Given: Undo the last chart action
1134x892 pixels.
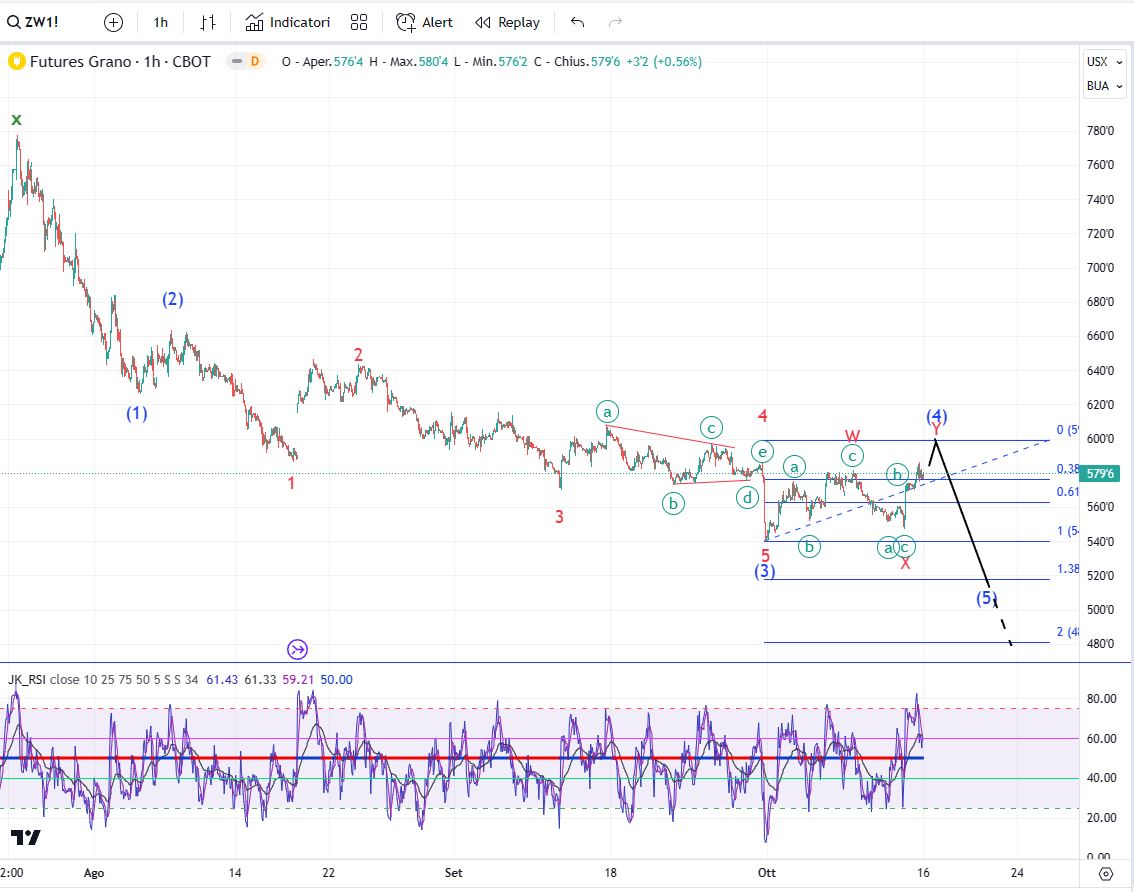Looking at the screenshot, I should (x=577, y=22).
